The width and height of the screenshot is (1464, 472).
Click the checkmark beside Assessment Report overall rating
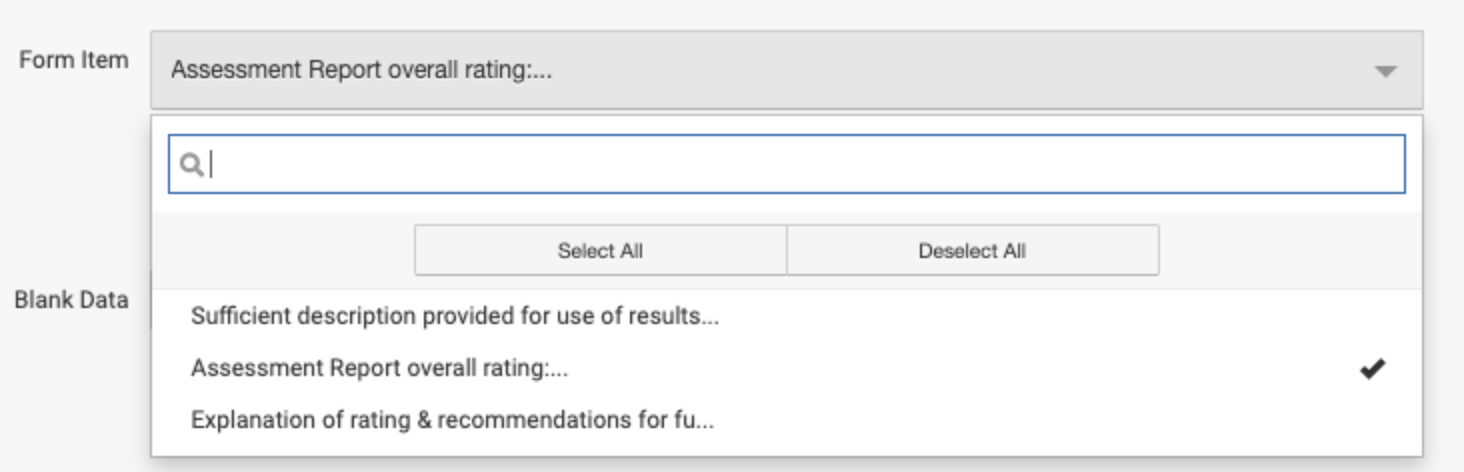pyautogui.click(x=1372, y=368)
